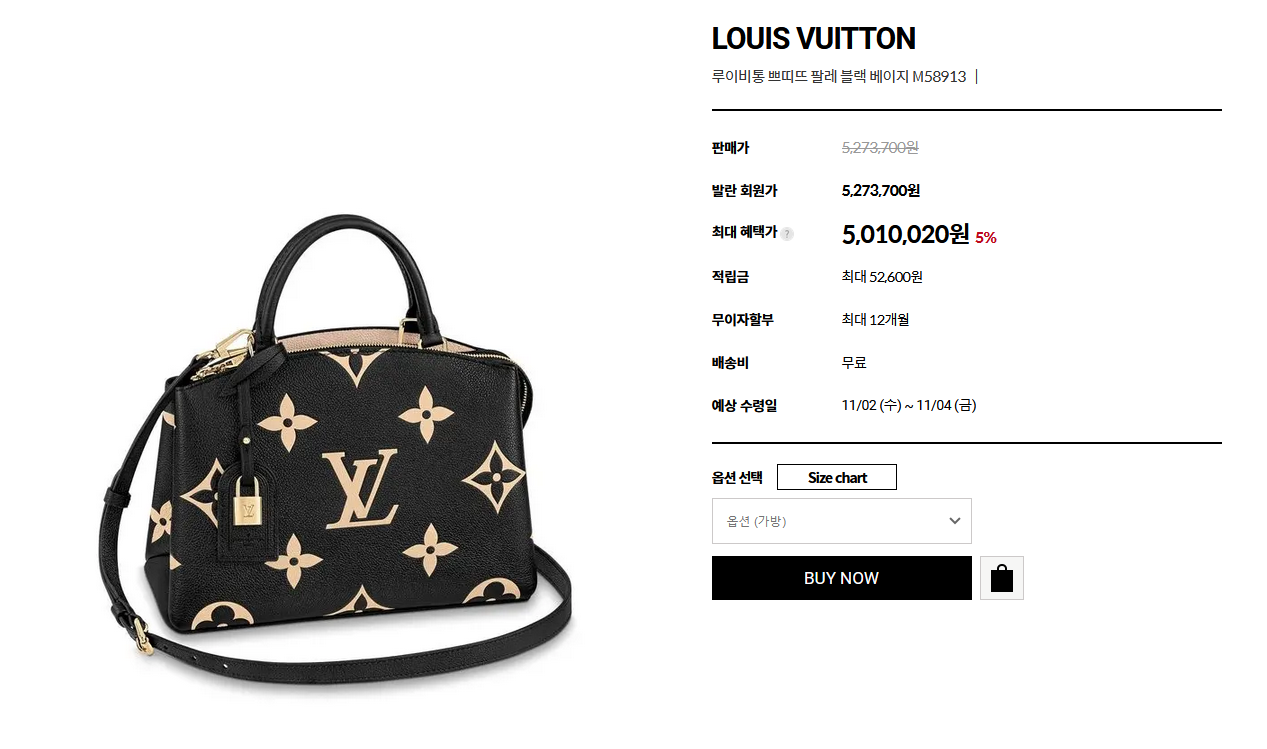Image resolution: width=1267 pixels, height=749 pixels.
Task: Click the 발란 회원가 5,273,700원 member price
Action: (881, 190)
